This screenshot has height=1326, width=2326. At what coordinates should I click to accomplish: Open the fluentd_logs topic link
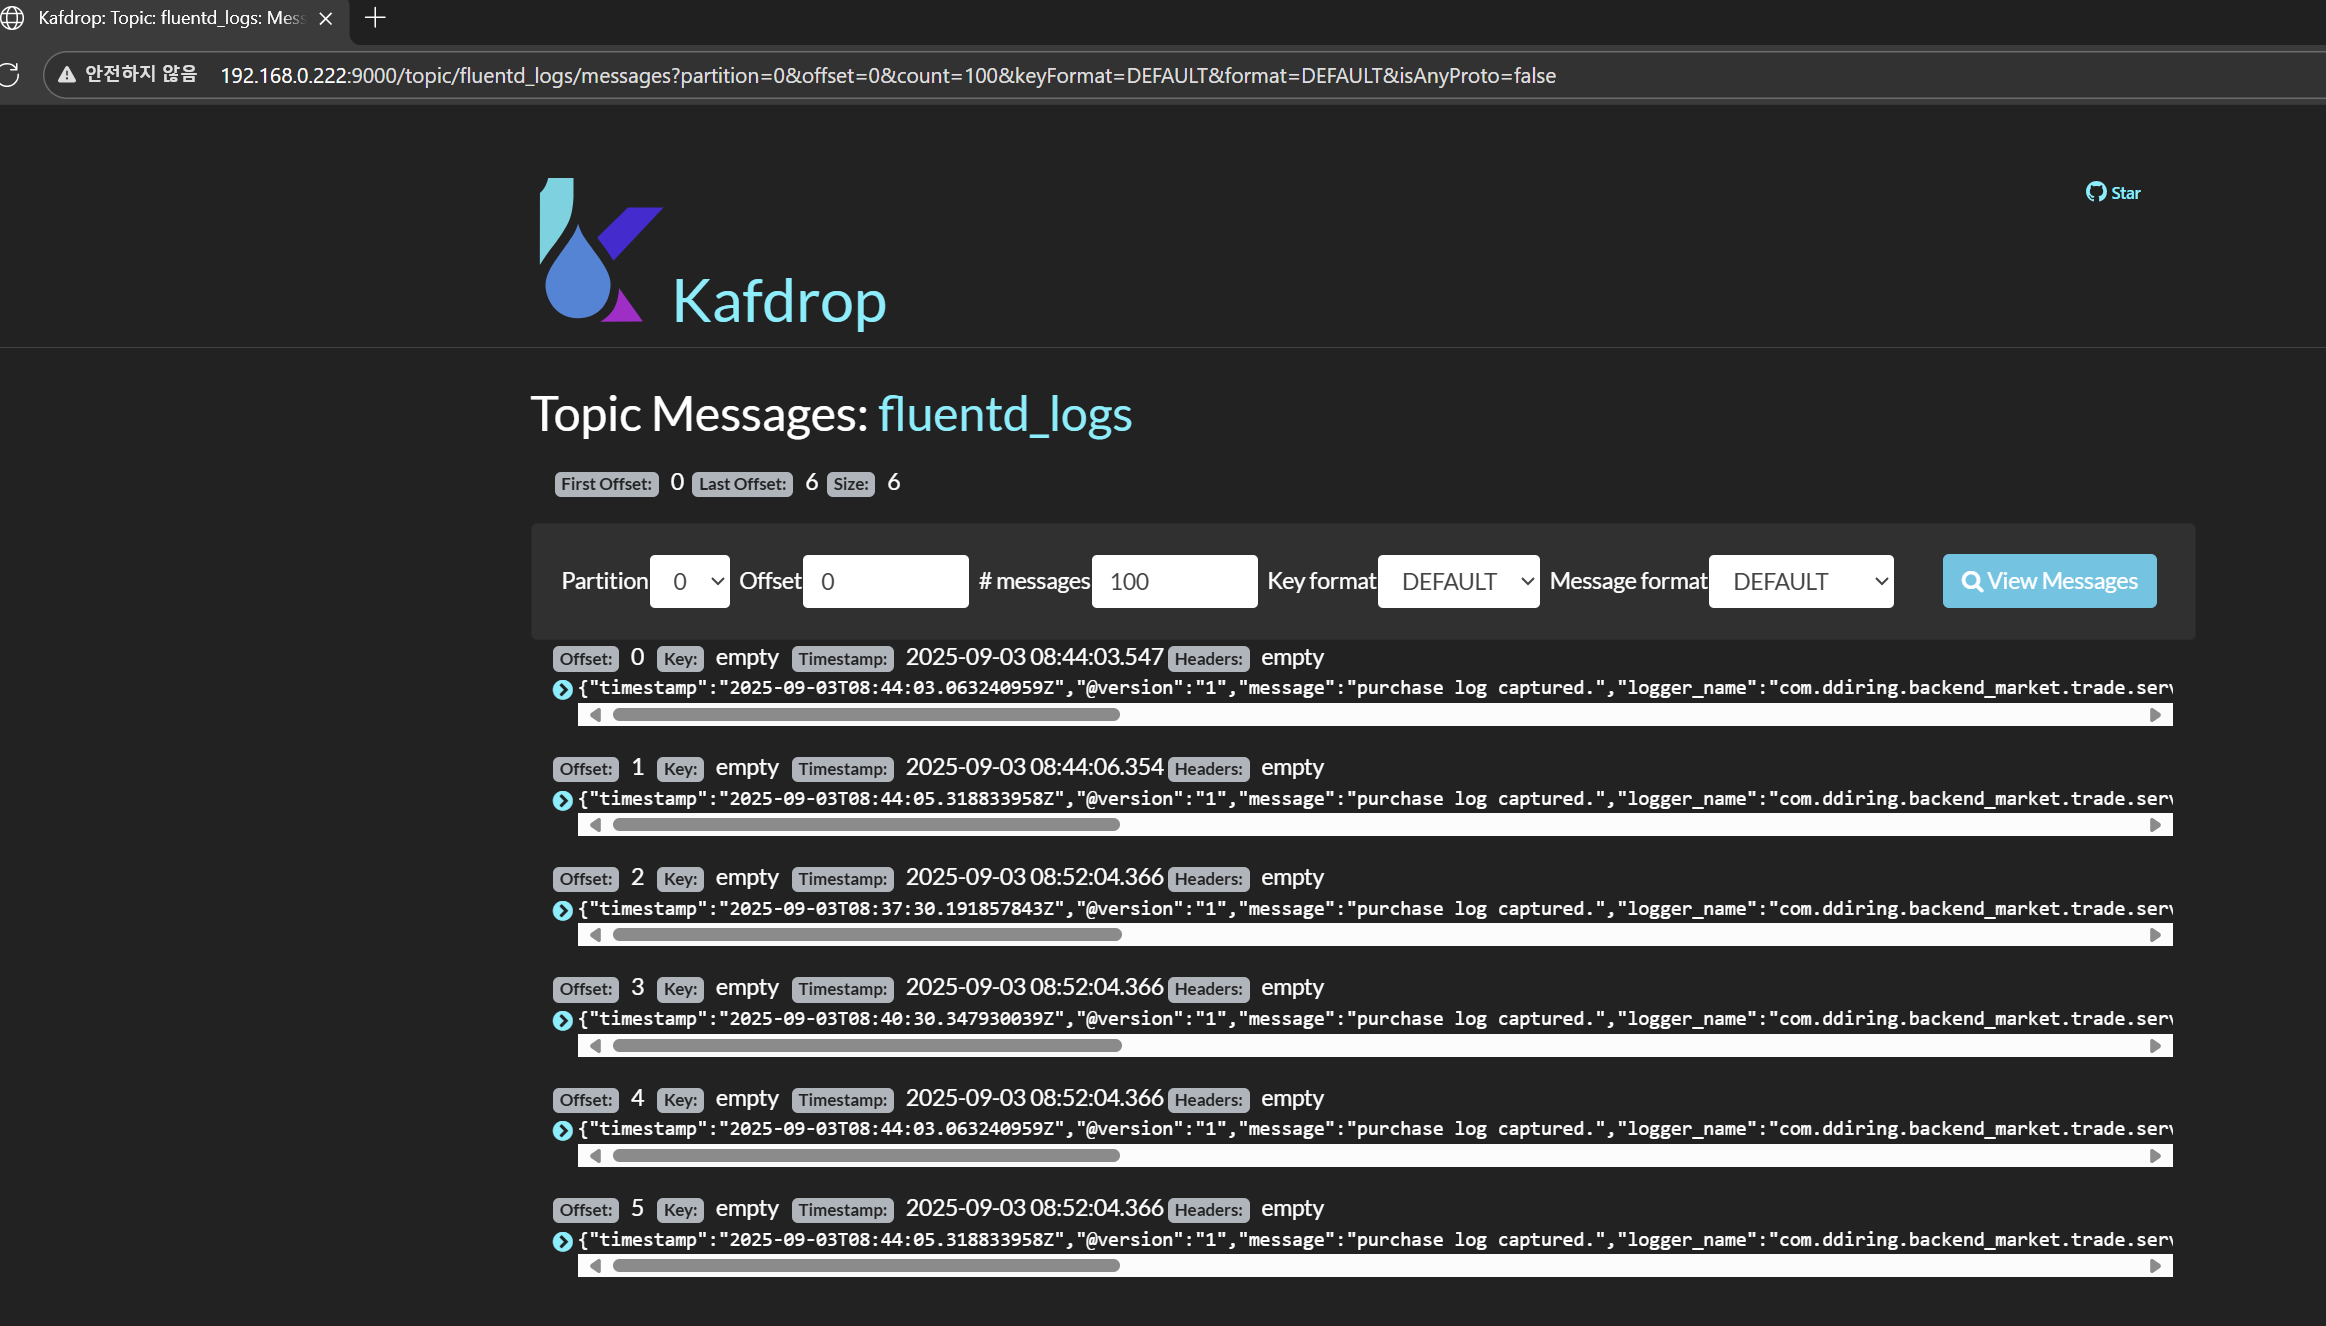tap(1004, 414)
